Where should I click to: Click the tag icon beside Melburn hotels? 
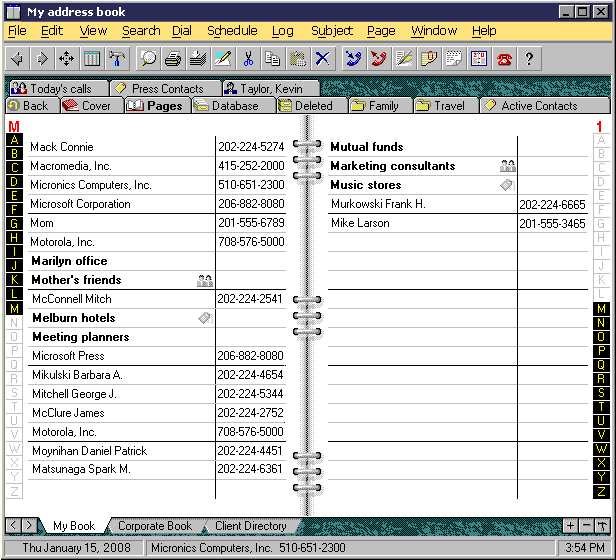point(205,318)
